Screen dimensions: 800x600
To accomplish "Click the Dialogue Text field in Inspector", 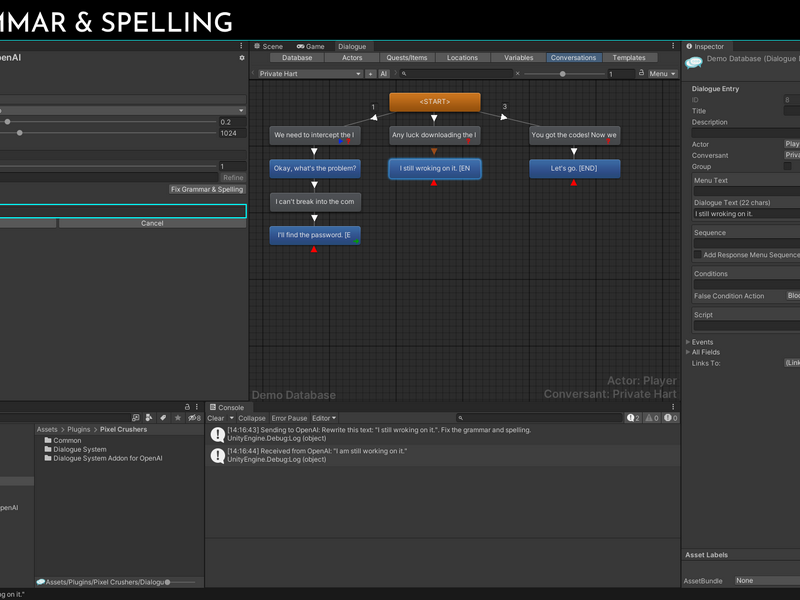I will 746,214.
